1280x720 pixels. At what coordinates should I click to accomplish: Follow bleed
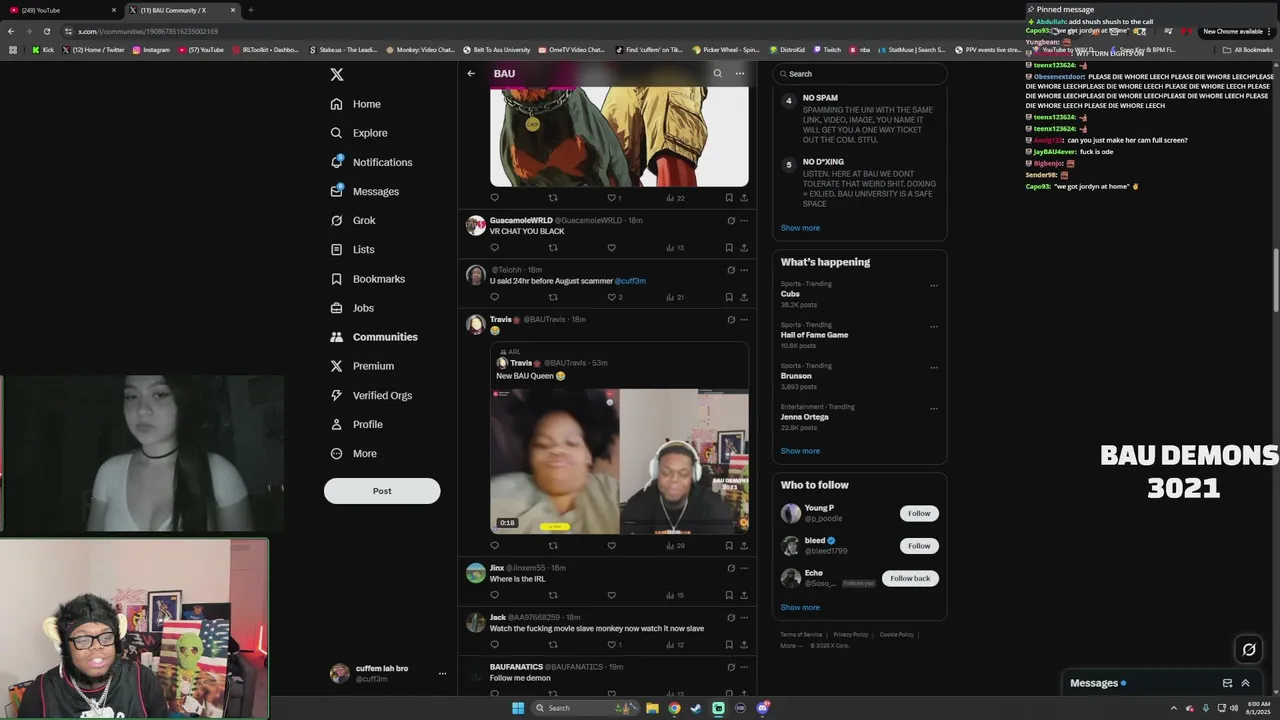point(919,546)
